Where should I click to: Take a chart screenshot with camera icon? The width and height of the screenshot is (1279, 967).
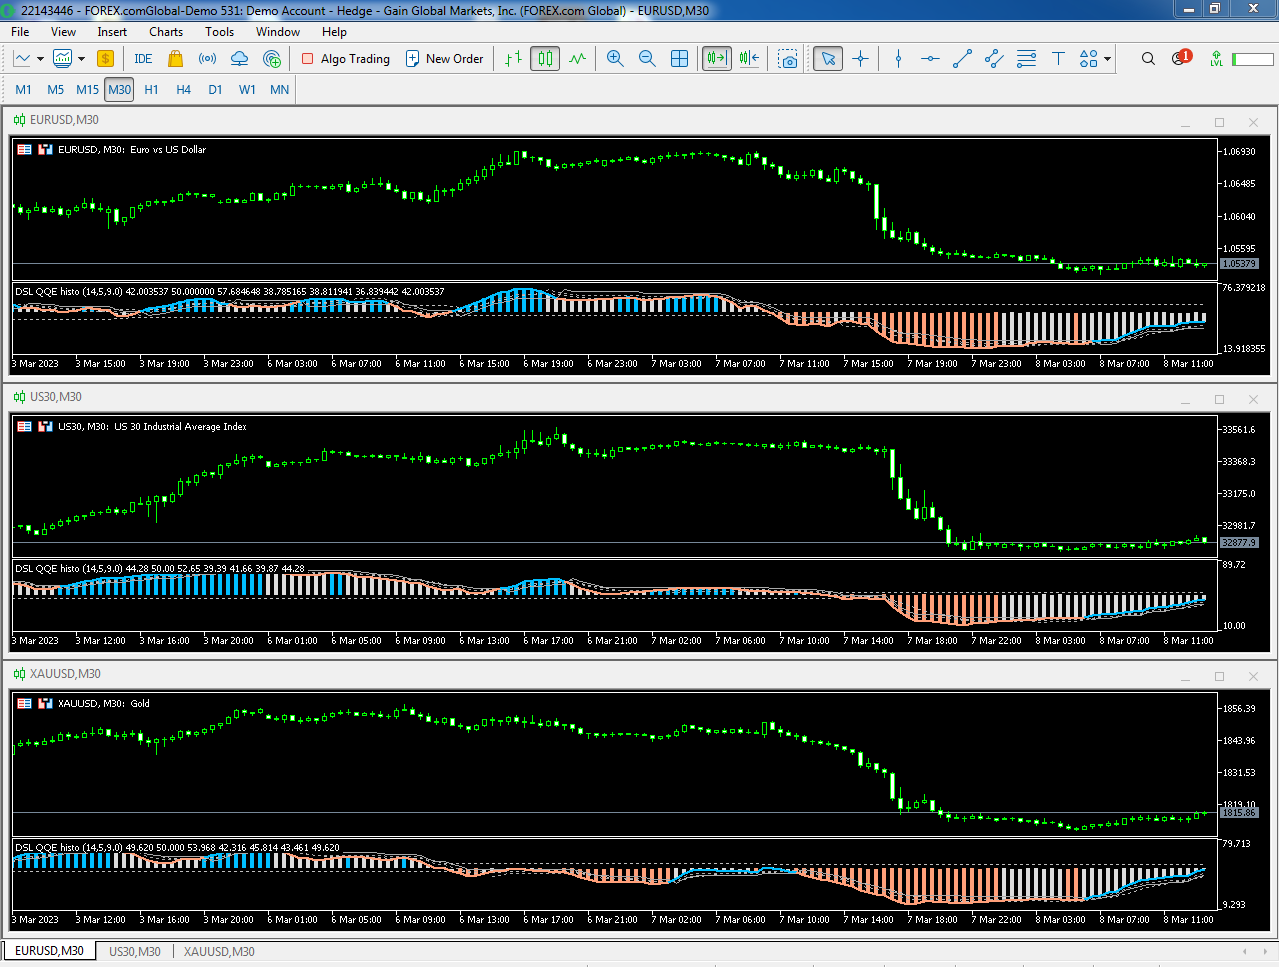point(788,59)
